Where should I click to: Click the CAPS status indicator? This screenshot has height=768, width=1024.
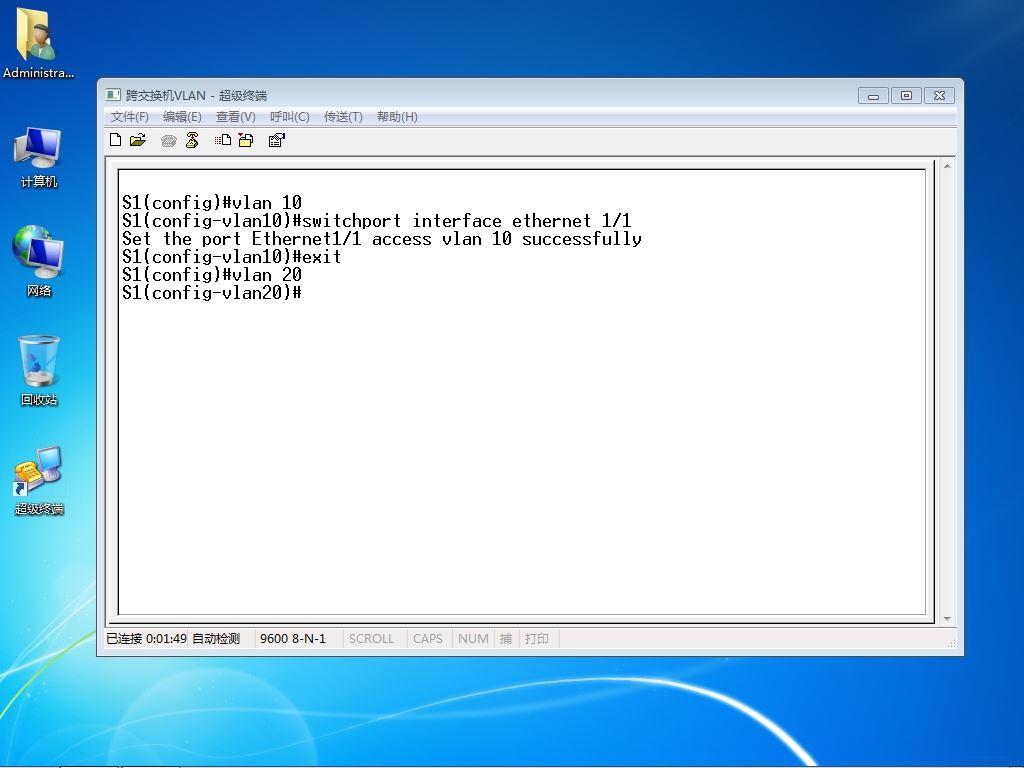pos(428,639)
